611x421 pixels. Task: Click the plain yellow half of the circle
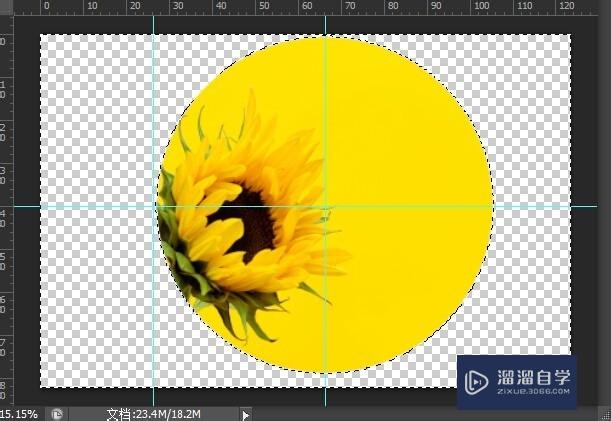pyautogui.click(x=407, y=205)
